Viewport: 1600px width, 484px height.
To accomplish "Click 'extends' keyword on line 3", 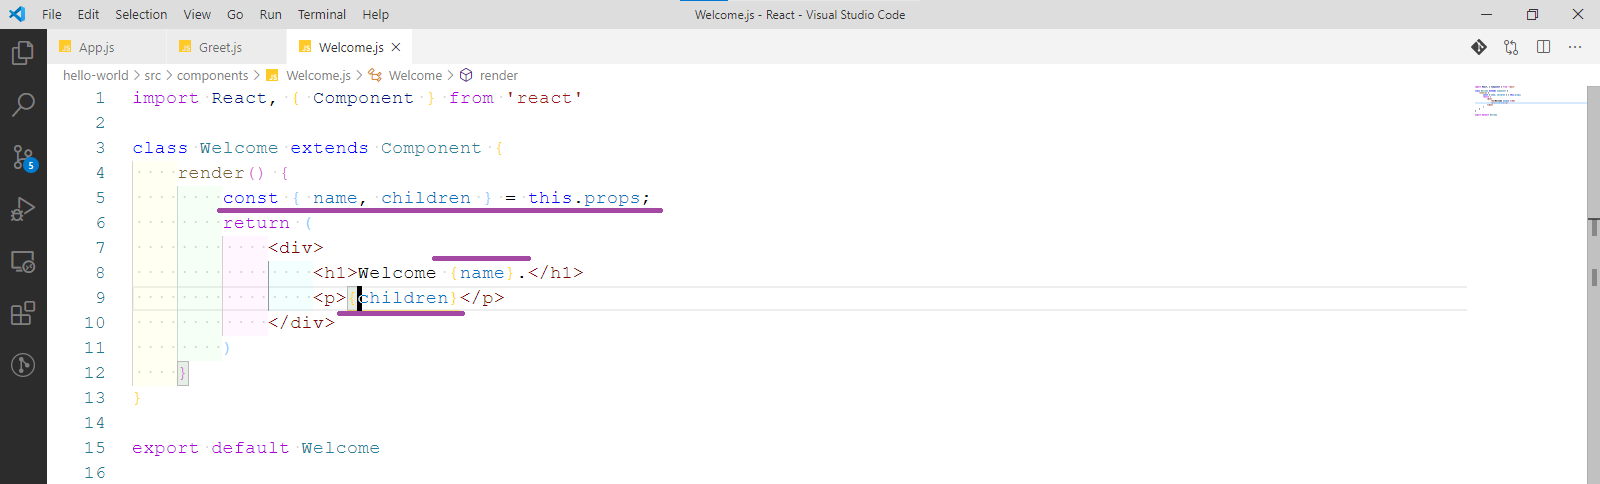I will [x=329, y=148].
